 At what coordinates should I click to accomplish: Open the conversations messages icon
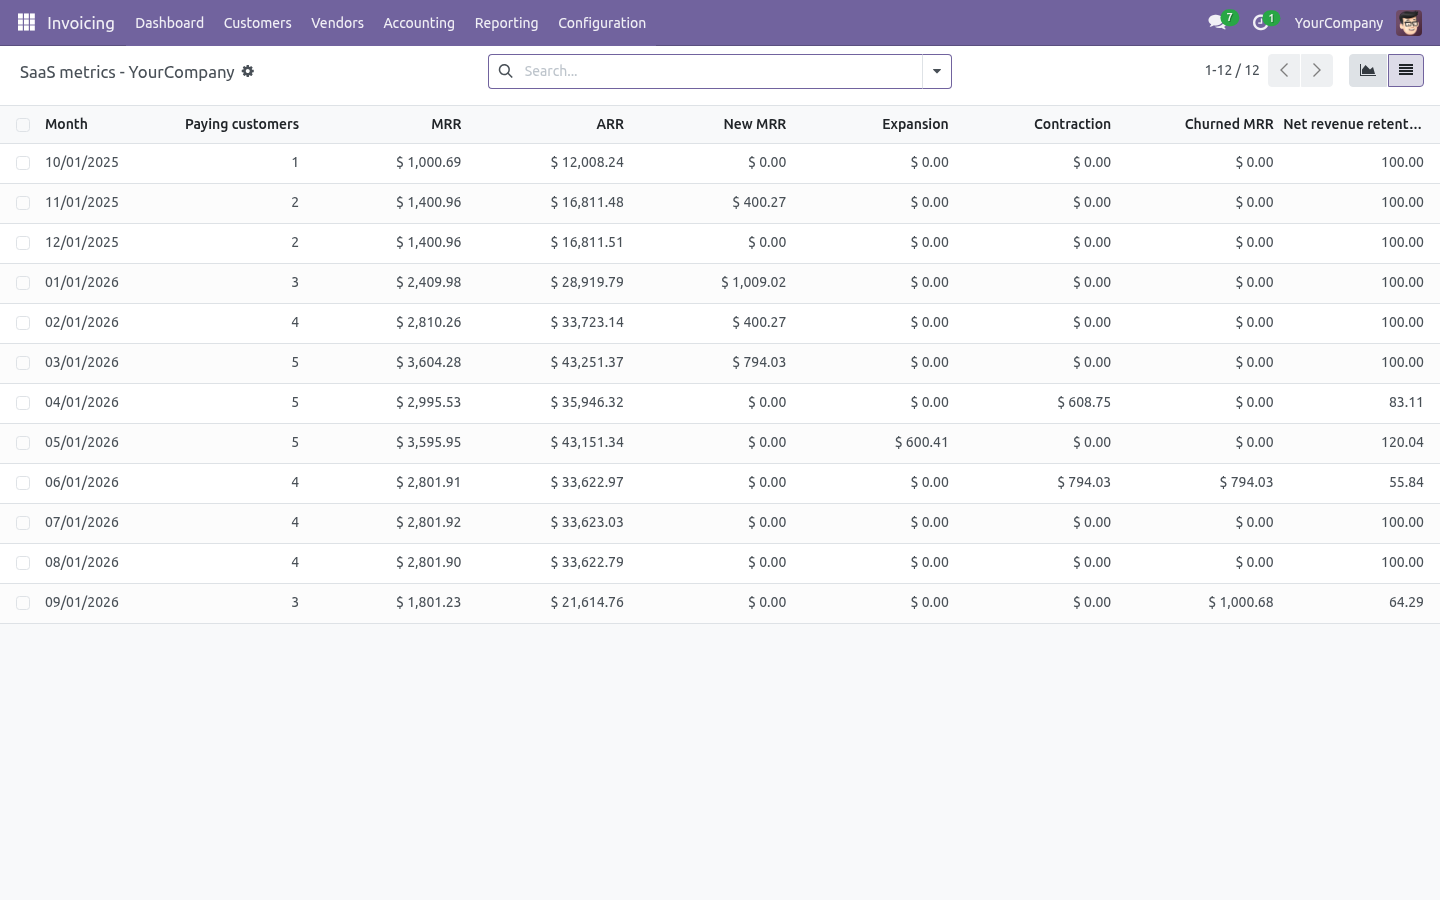click(1217, 22)
